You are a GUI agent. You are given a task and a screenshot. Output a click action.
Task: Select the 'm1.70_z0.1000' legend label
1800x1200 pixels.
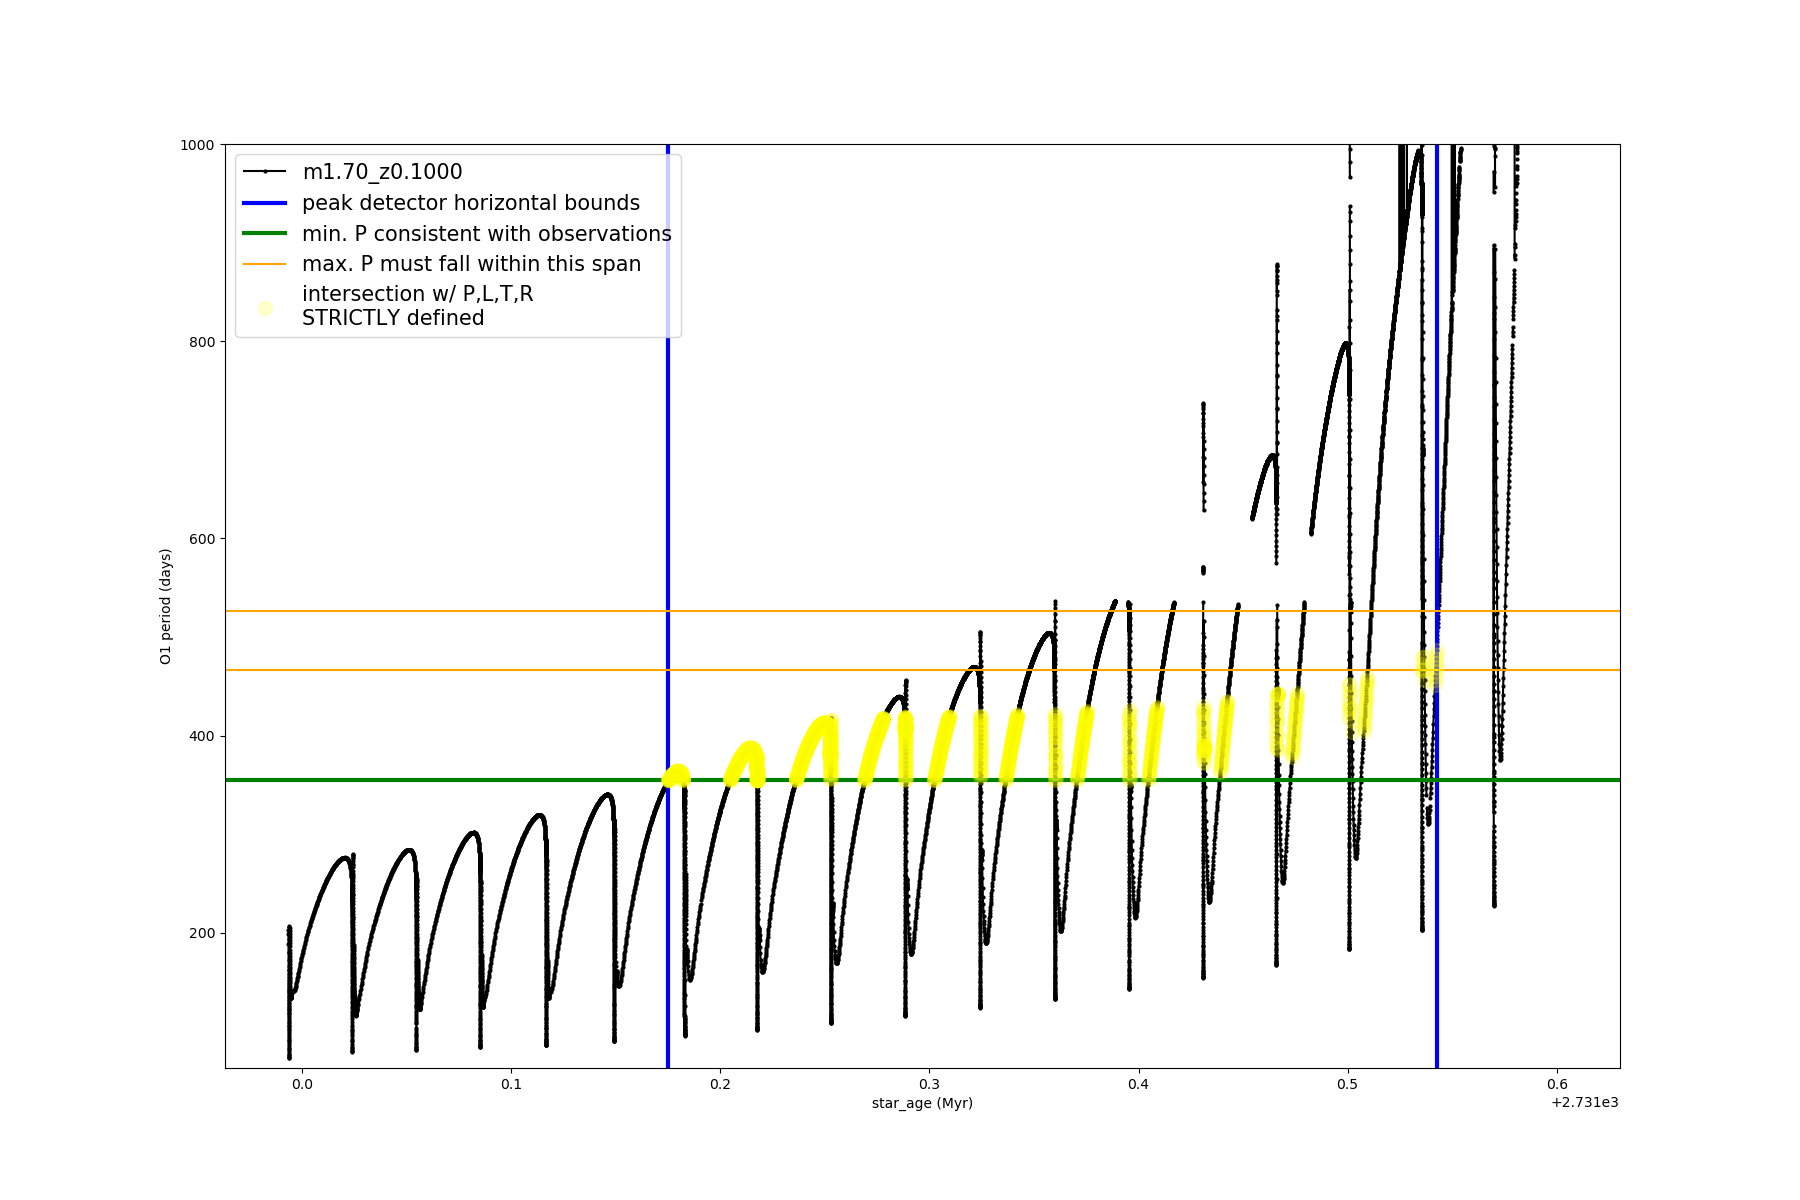(x=382, y=172)
